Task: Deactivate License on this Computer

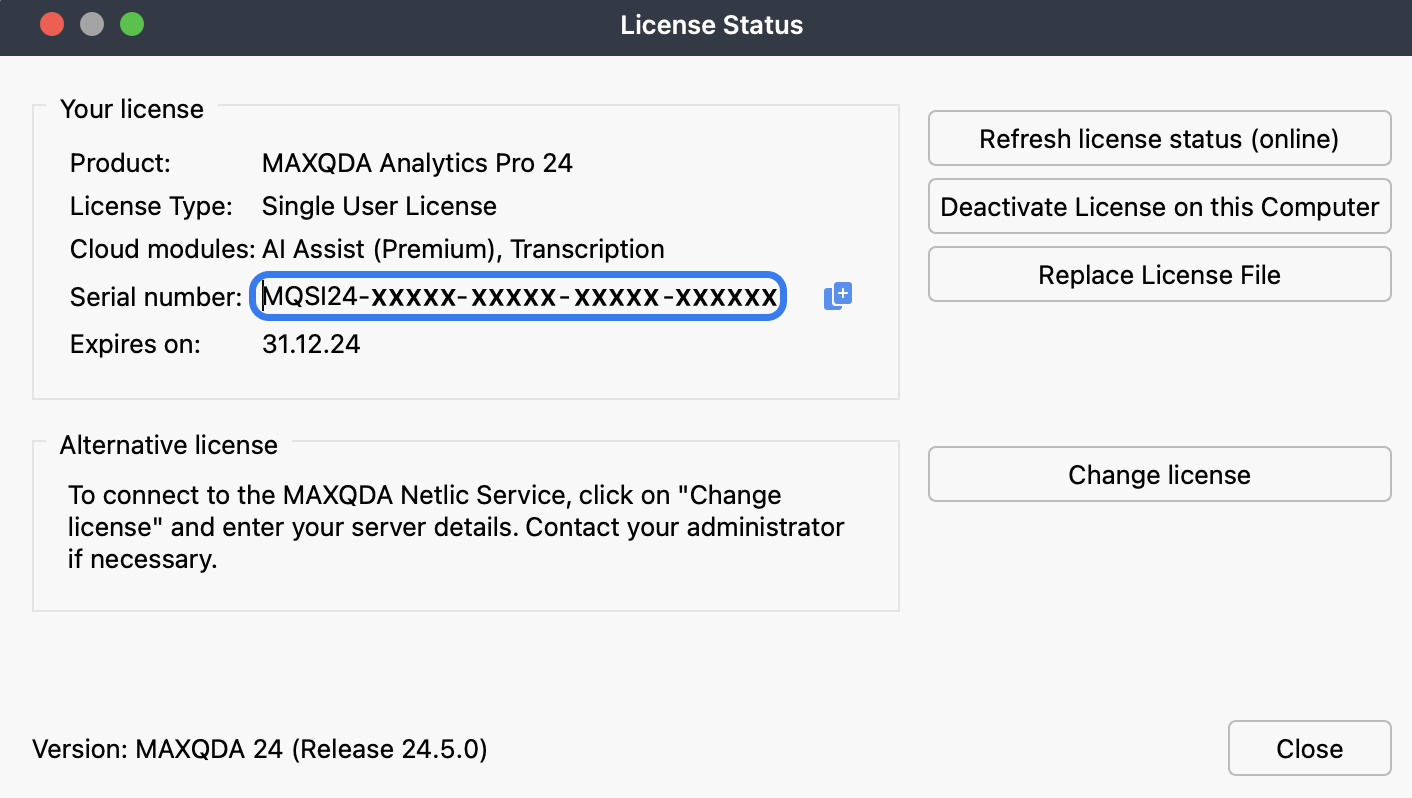Action: (1159, 206)
